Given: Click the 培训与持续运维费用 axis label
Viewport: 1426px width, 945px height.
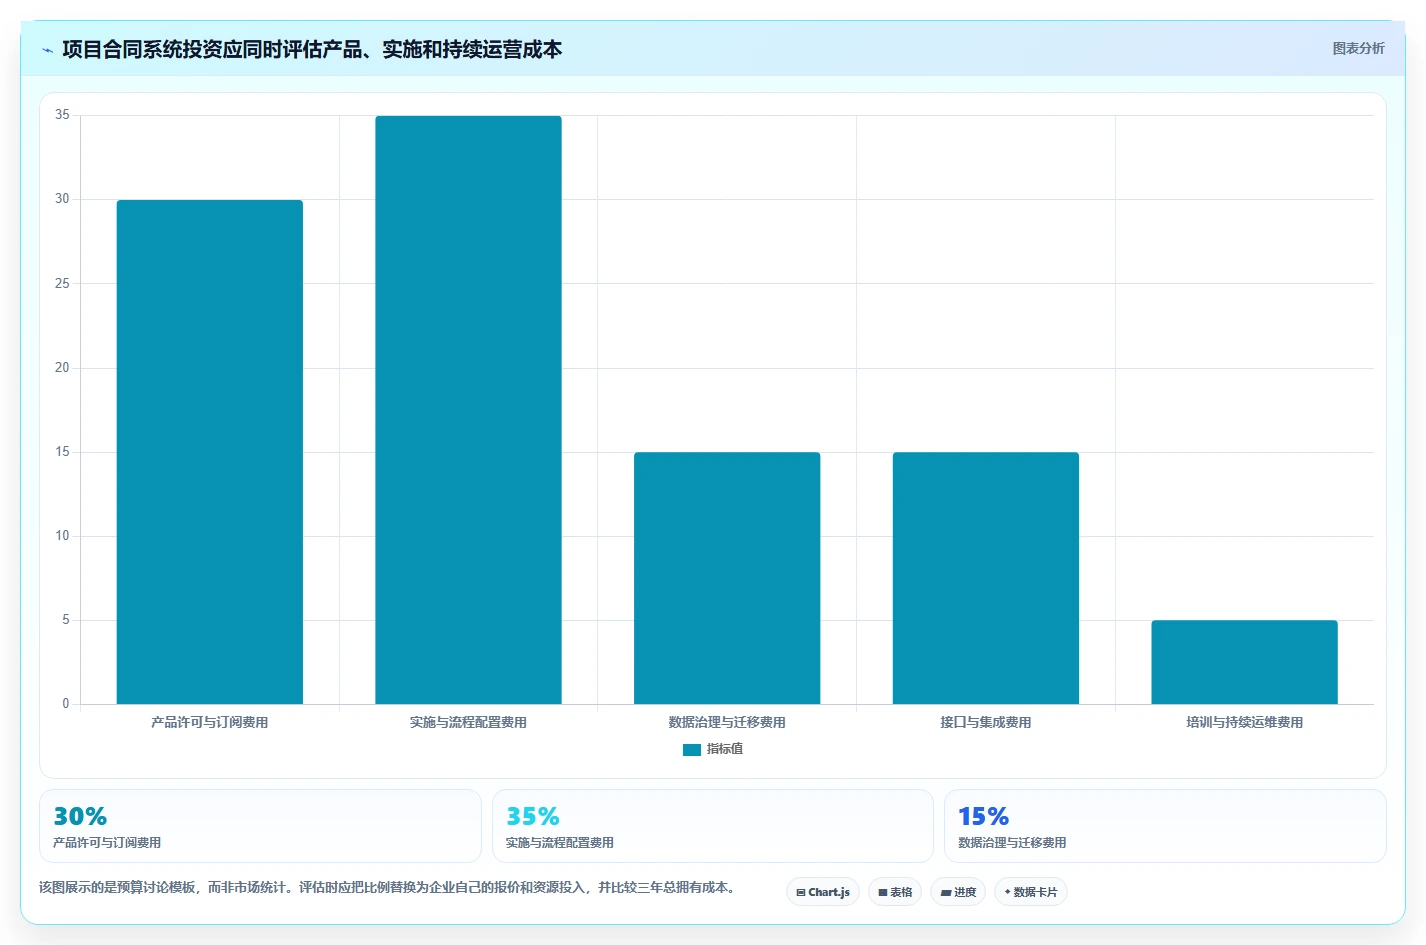Looking at the screenshot, I should pos(1244,722).
